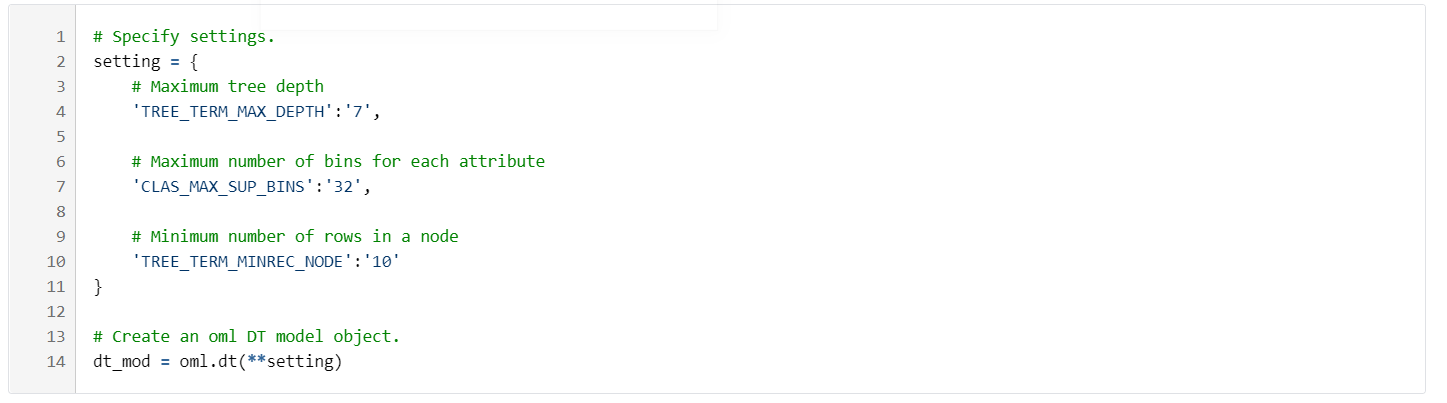Click line number 1 in the gutter
This screenshot has height=403, width=1447.
click(60, 37)
